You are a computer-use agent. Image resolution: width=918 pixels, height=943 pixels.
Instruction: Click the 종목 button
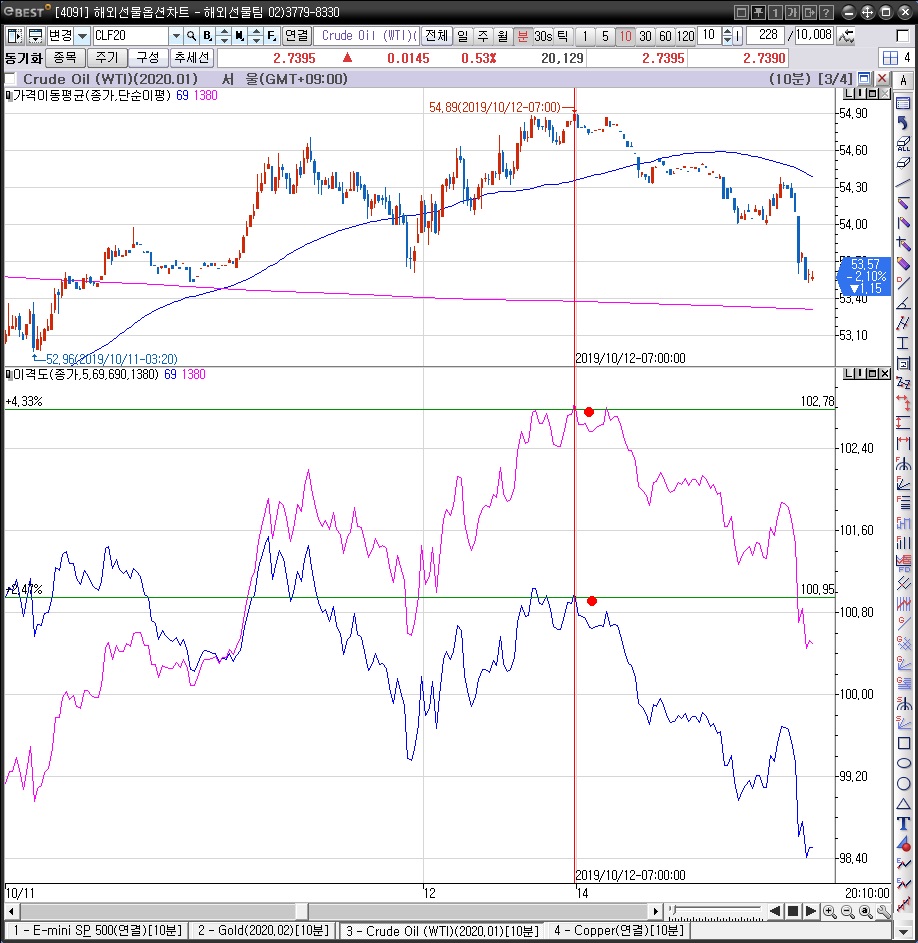64,57
